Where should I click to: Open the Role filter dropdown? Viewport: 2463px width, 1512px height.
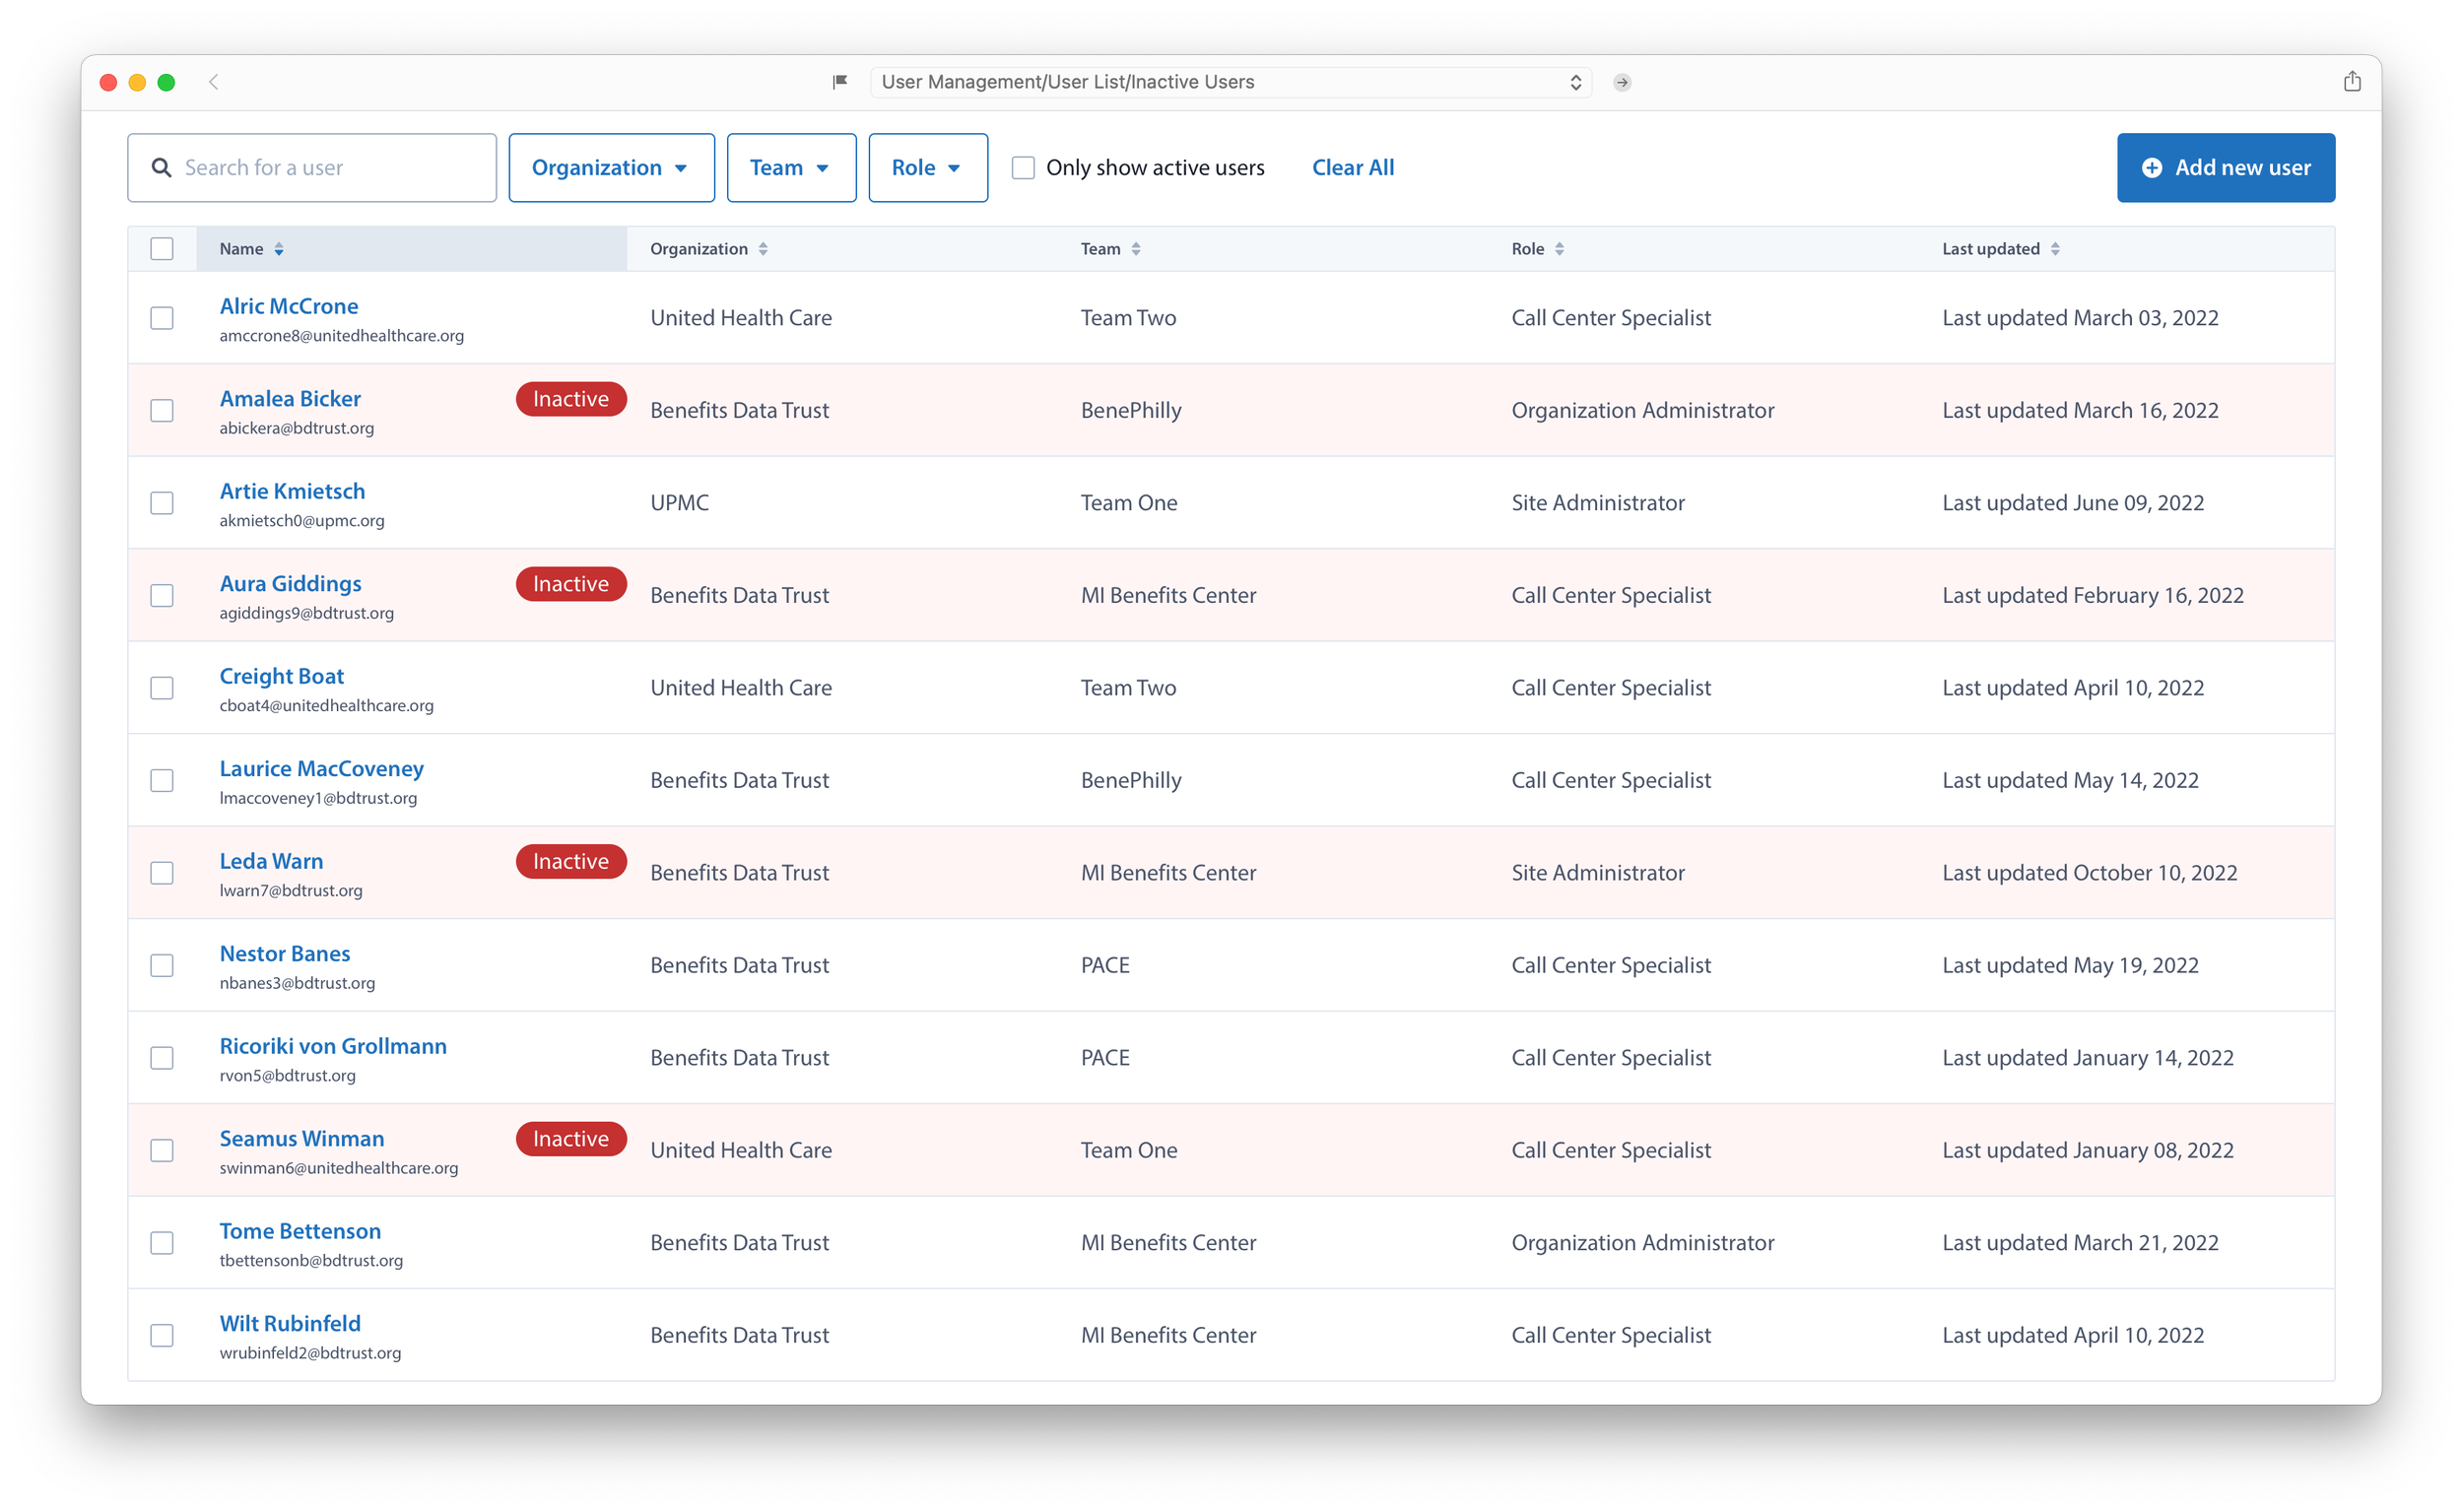(x=927, y=168)
